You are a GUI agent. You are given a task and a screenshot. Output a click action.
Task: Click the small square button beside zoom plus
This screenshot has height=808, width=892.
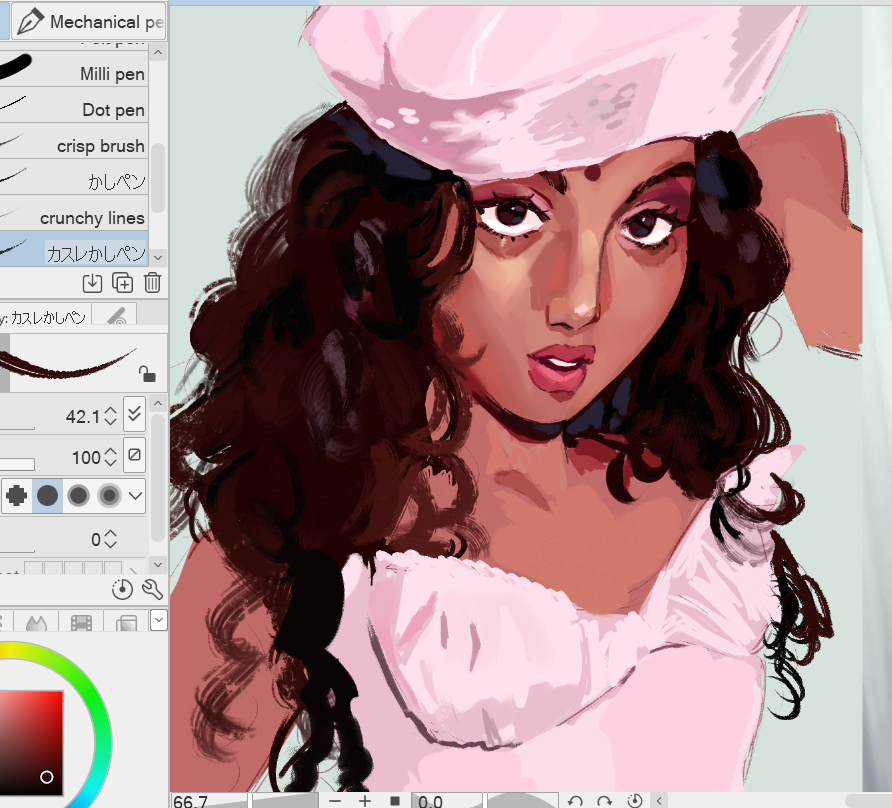(x=395, y=801)
